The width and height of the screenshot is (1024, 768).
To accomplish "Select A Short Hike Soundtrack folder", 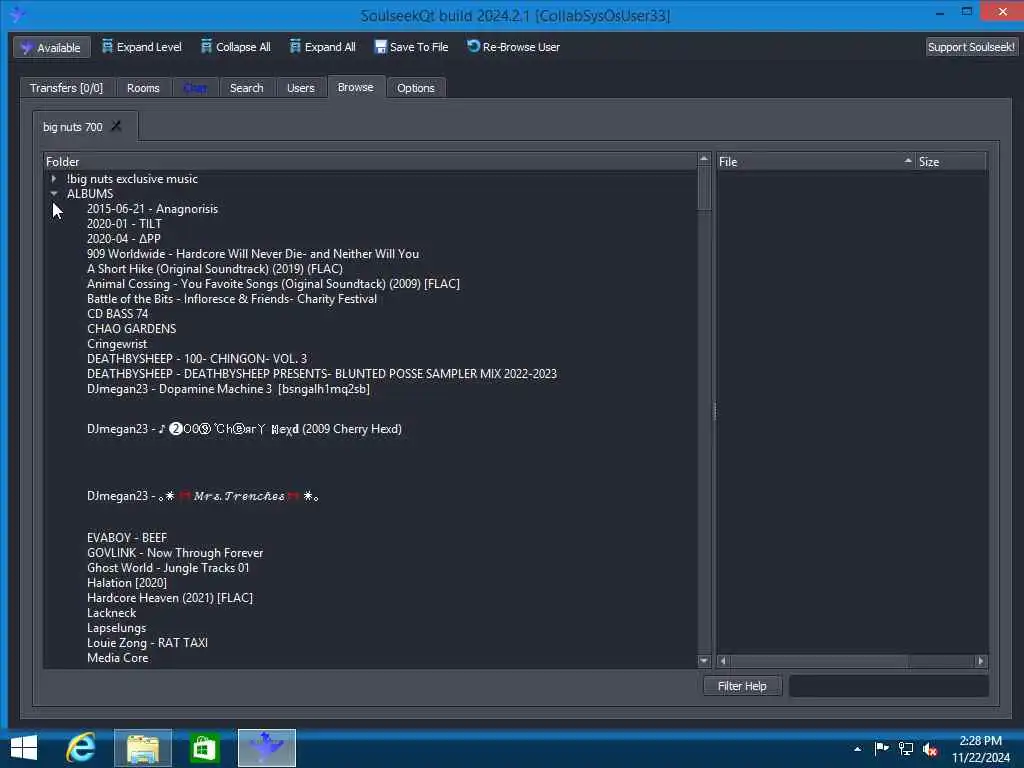I will tap(215, 268).
